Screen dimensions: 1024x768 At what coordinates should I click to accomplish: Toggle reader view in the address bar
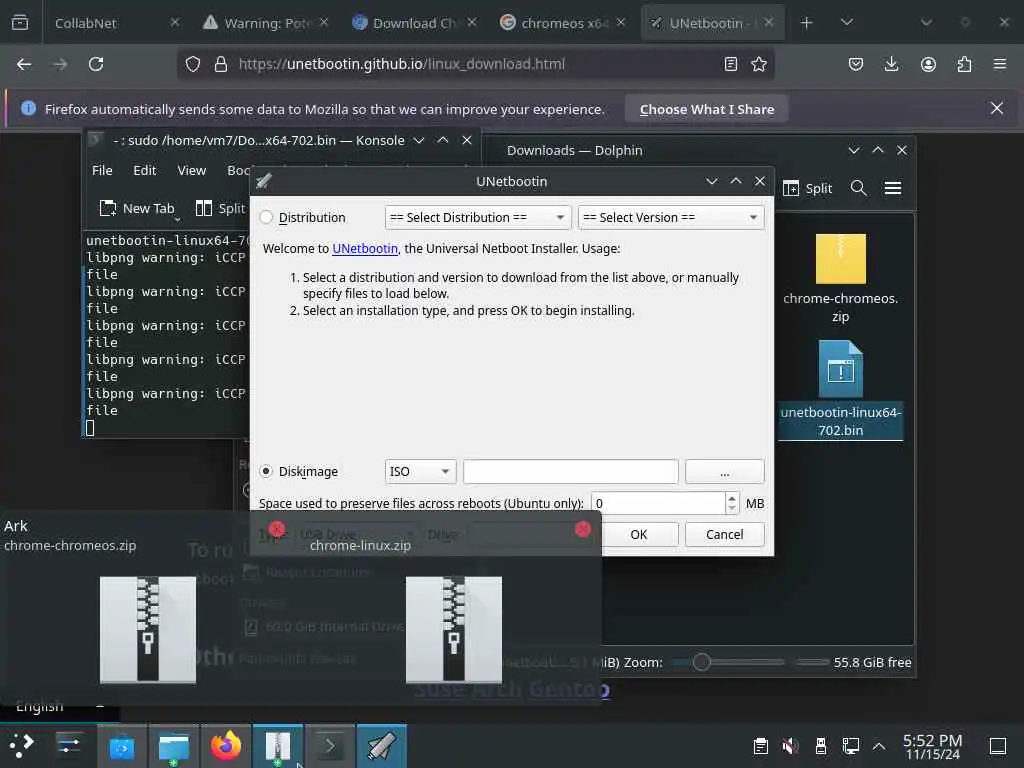(731, 64)
